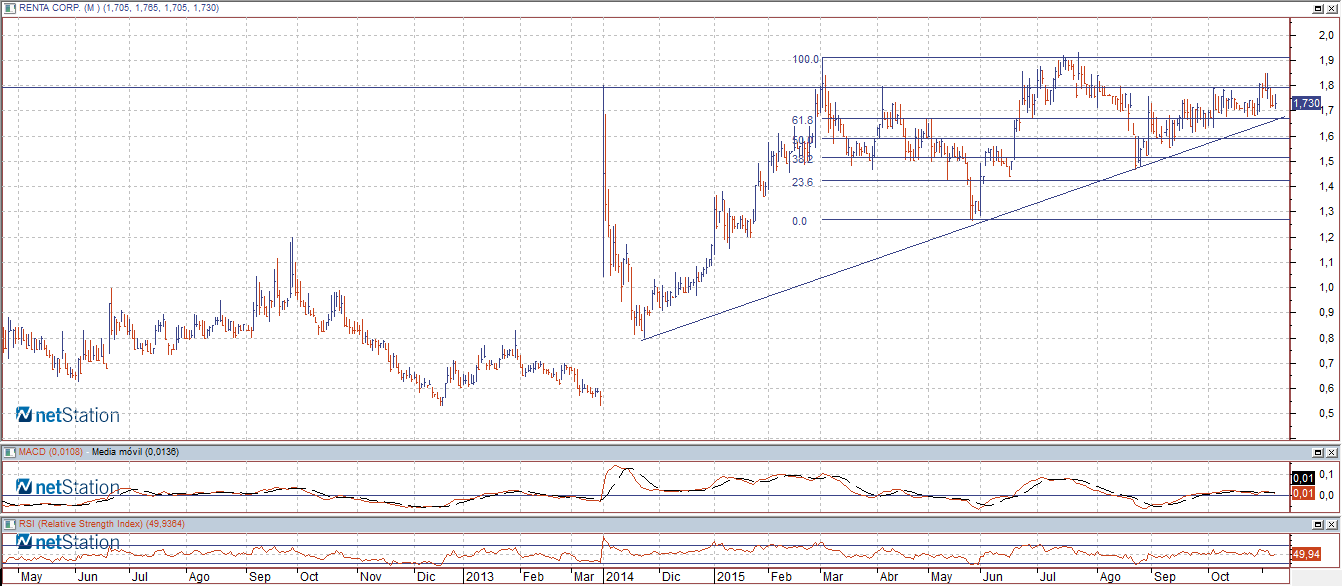Click the 1,730 current price tag
This screenshot has height=586, width=1342.
1306,103
